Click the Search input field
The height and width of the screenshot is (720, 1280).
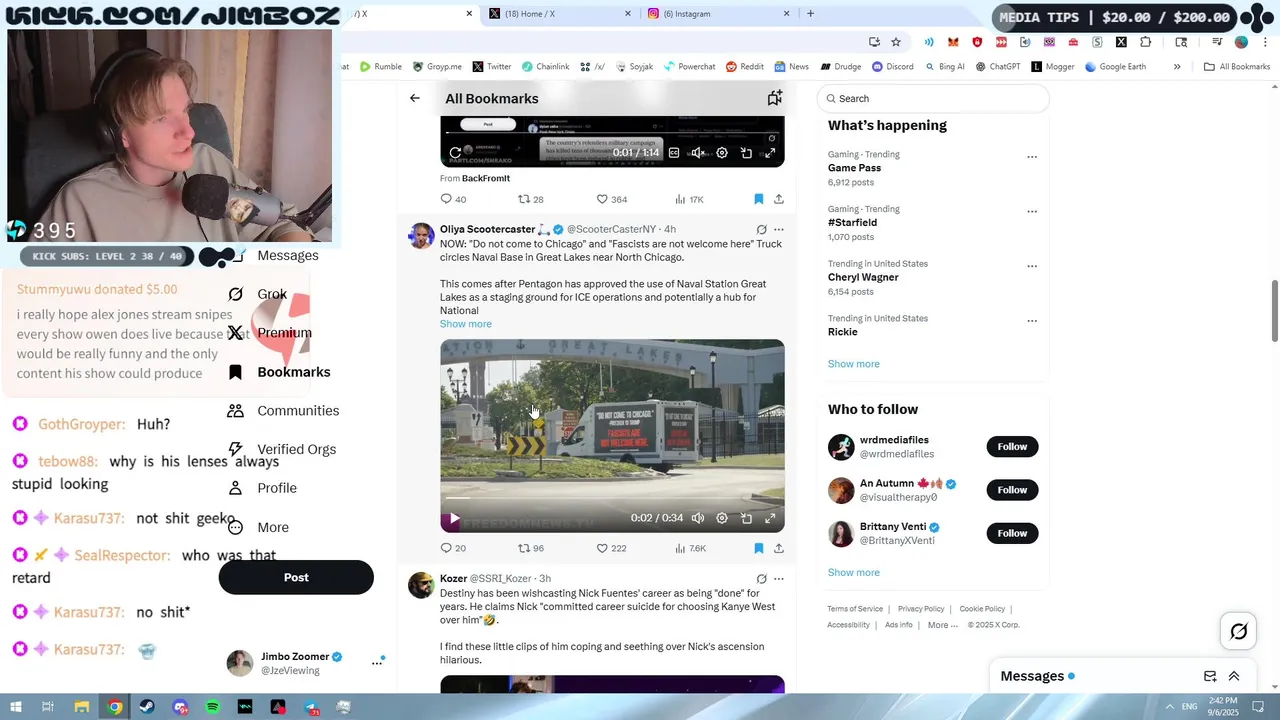[933, 98]
